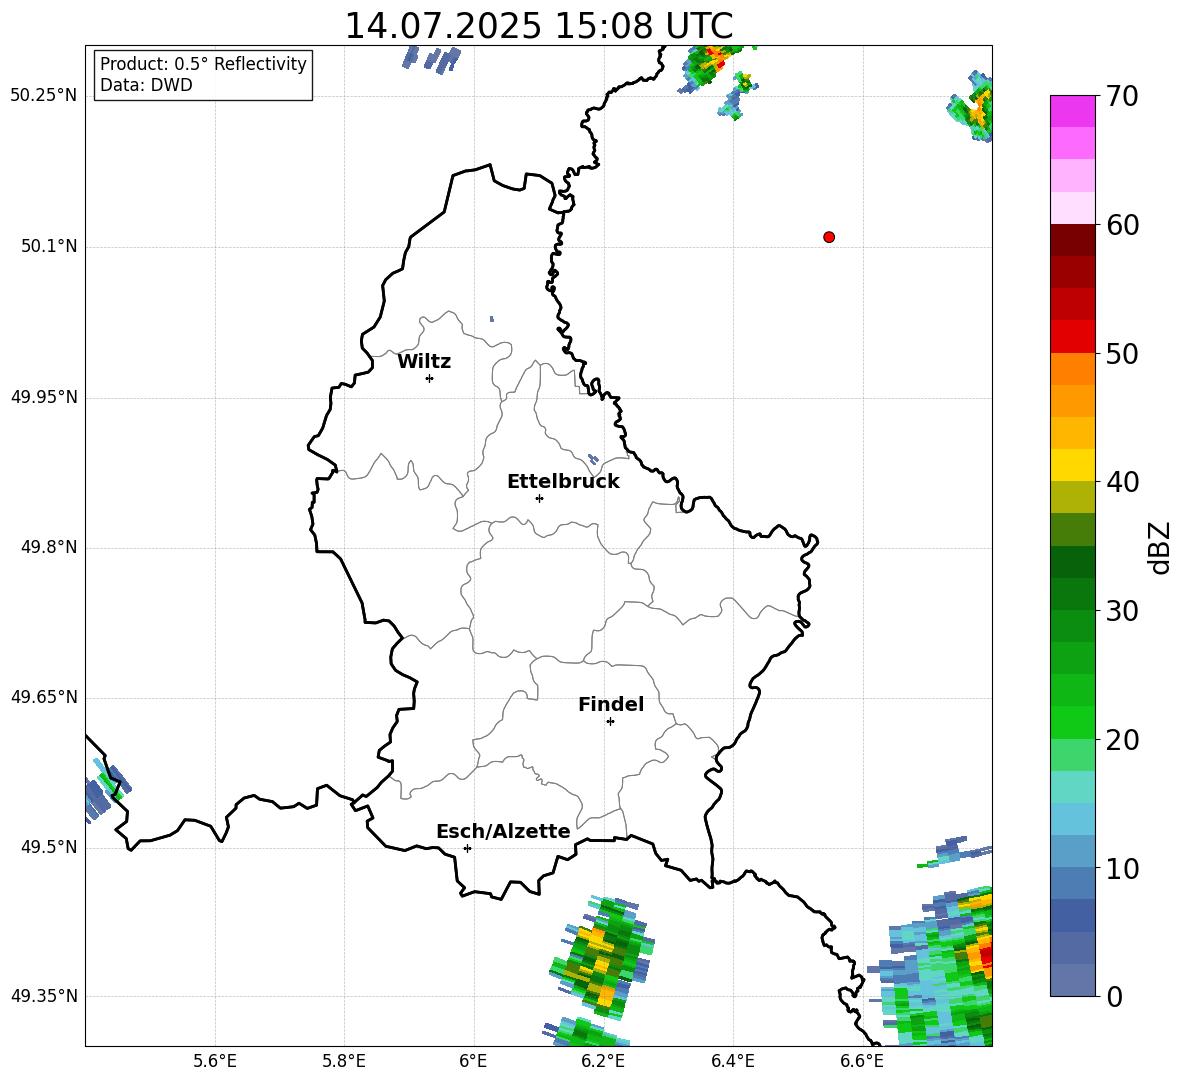Click the 5.6°E longitude label
The height and width of the screenshot is (1081, 1184).
coord(215,1061)
